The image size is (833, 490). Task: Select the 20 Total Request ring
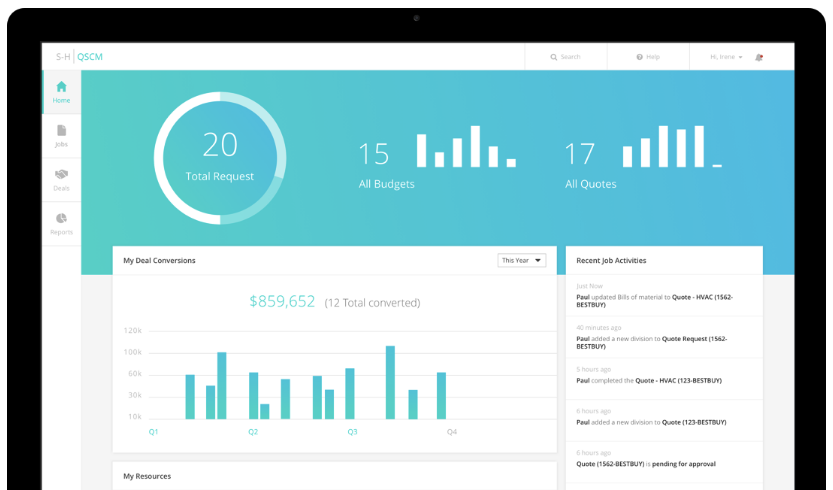pyautogui.click(x=220, y=158)
